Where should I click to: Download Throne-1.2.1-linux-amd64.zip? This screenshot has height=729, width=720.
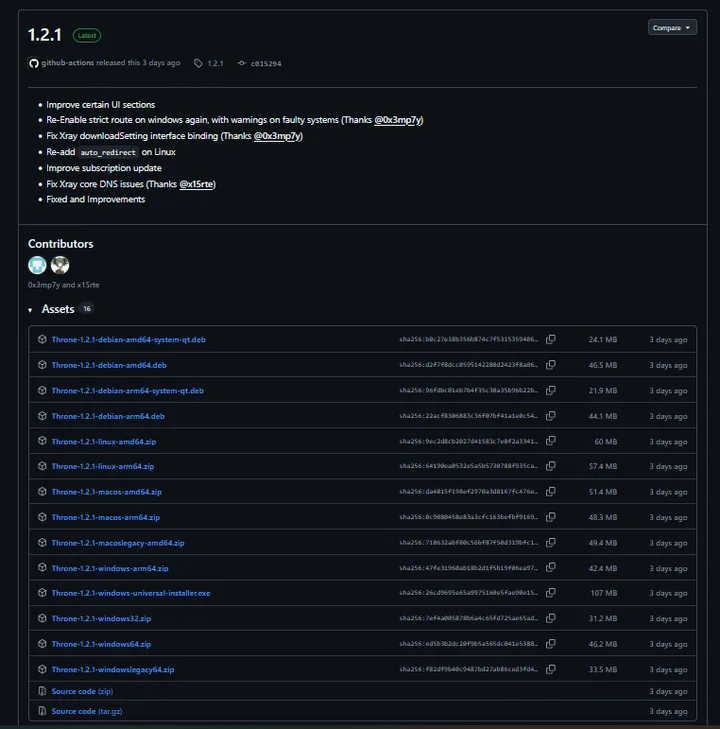[x=104, y=442]
